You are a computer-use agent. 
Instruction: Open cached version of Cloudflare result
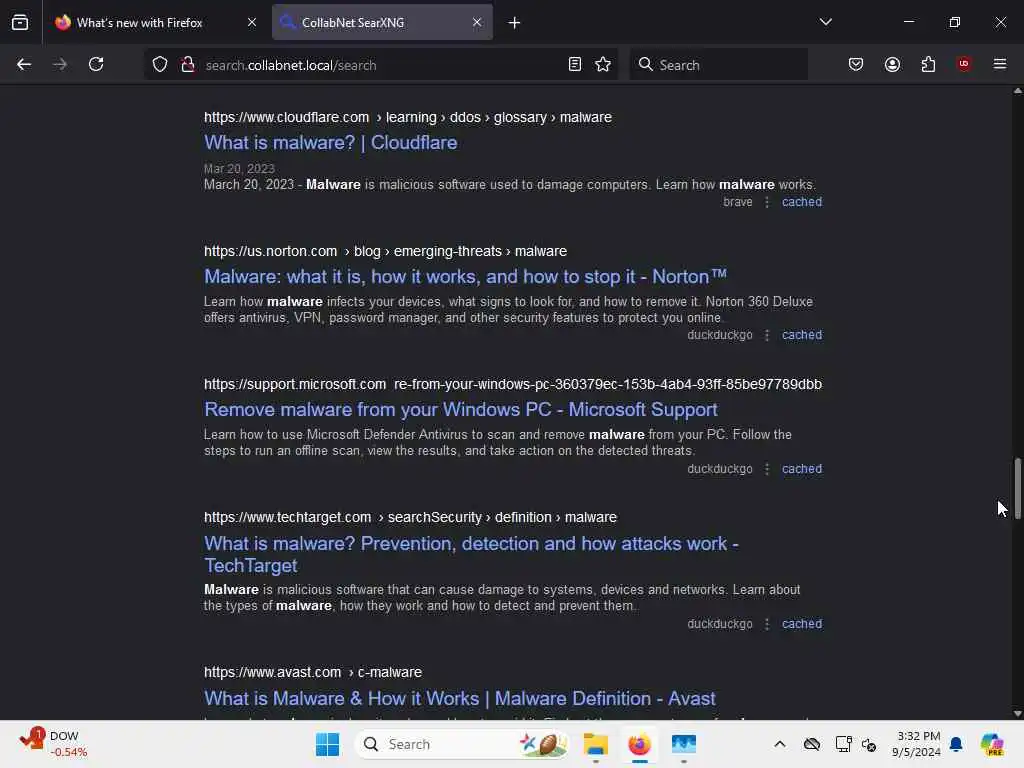[x=802, y=202]
